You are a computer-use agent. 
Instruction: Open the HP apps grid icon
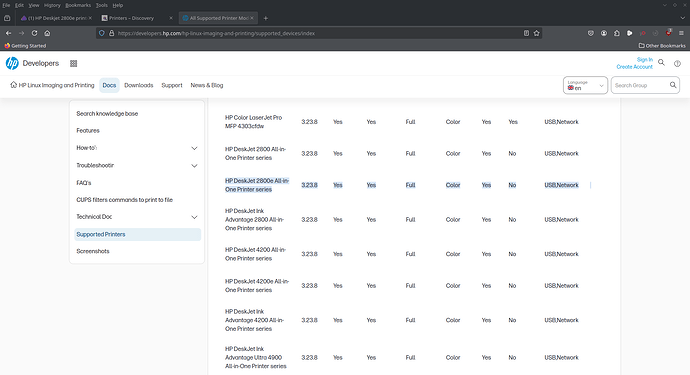coord(73,63)
